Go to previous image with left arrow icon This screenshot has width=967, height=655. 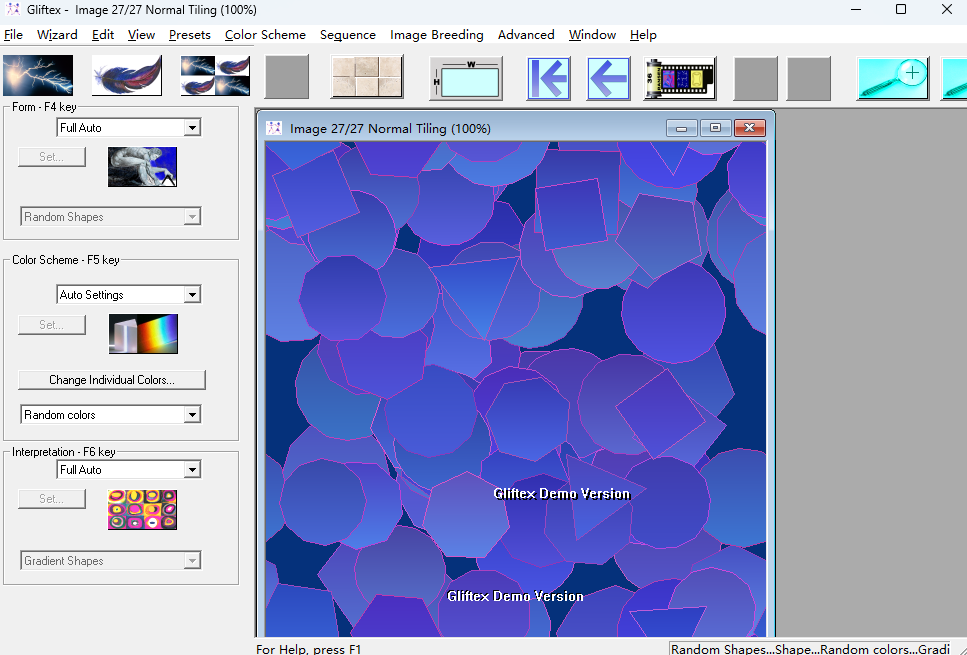tap(607, 78)
